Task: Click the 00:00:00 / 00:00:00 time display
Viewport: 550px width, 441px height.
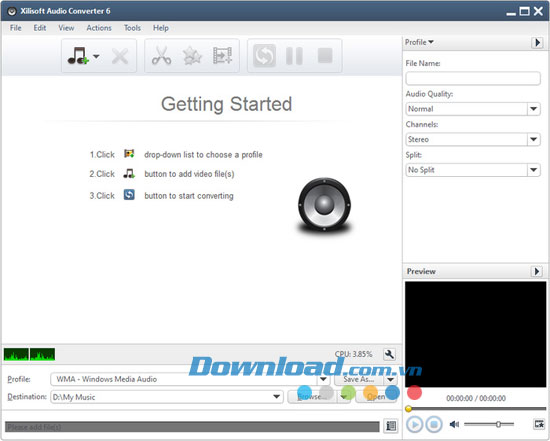Action: (476, 398)
